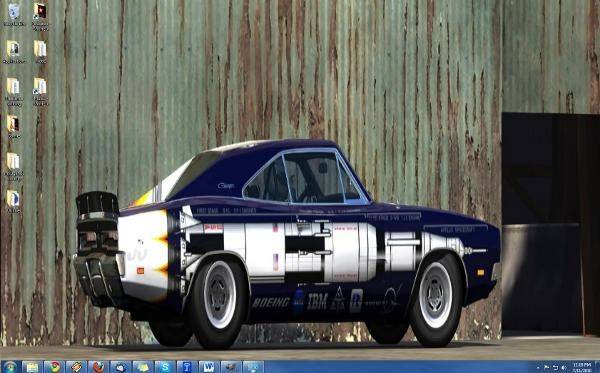Open the Windows Start menu orb

[x=10, y=367]
